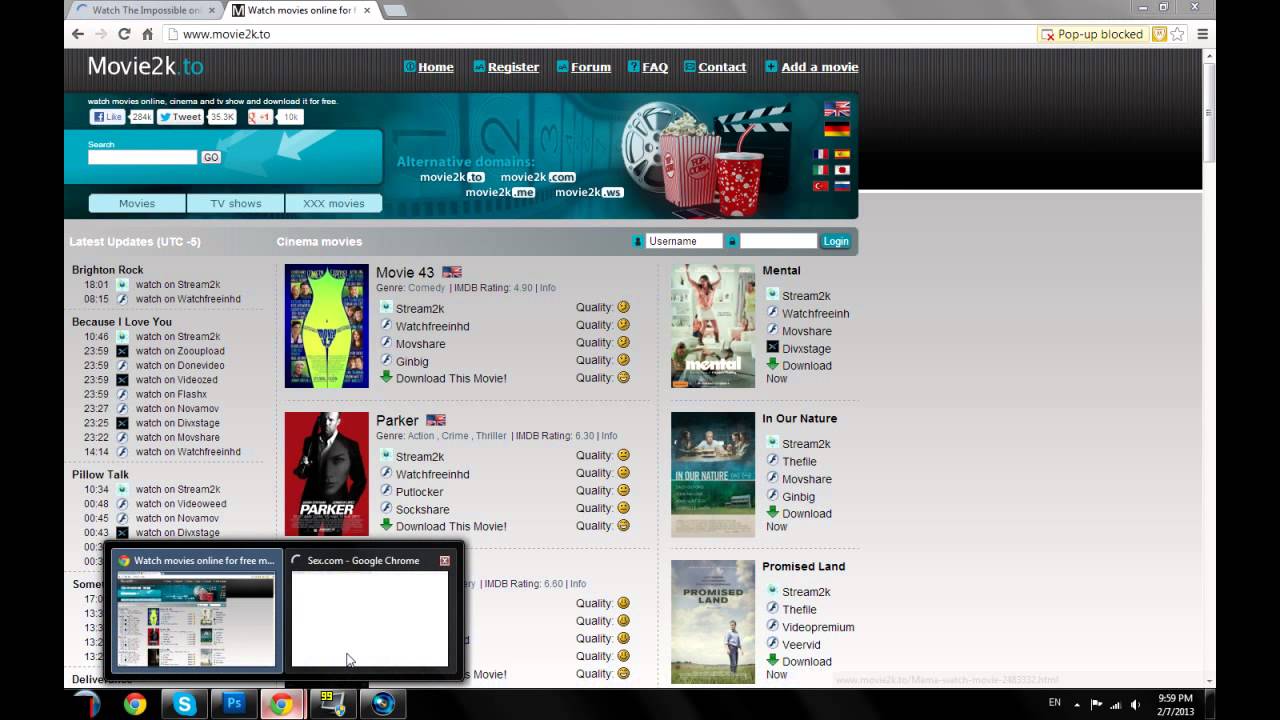1280x720 pixels.
Task: Open the Contact menu link
Action: [x=722, y=67]
